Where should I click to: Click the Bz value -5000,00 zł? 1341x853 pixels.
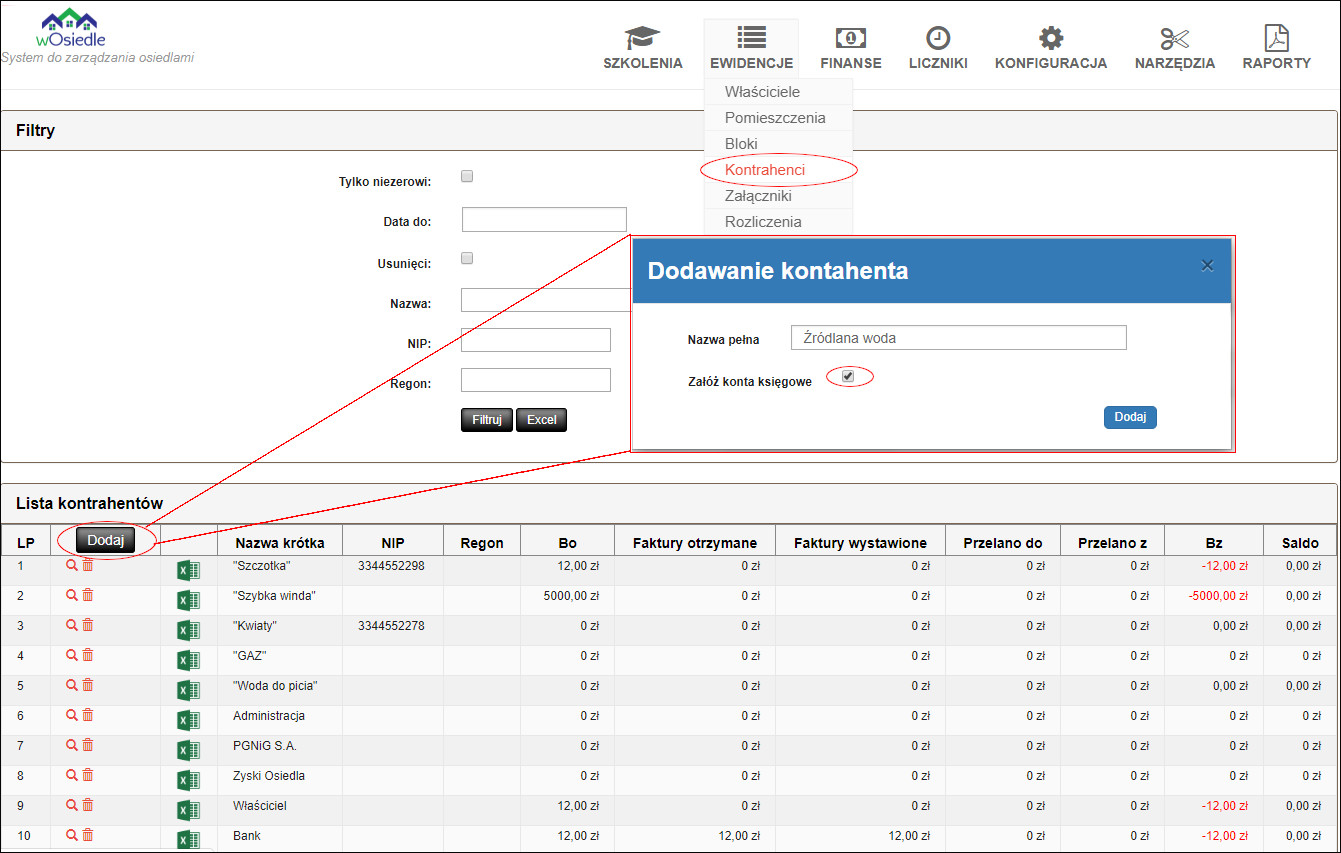tap(1219, 596)
